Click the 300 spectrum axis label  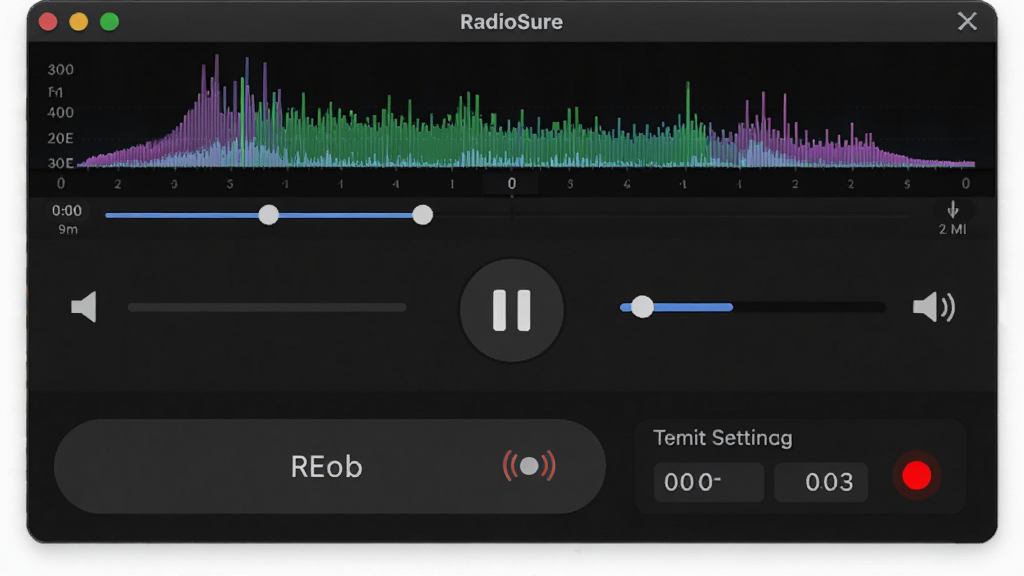[x=61, y=70]
